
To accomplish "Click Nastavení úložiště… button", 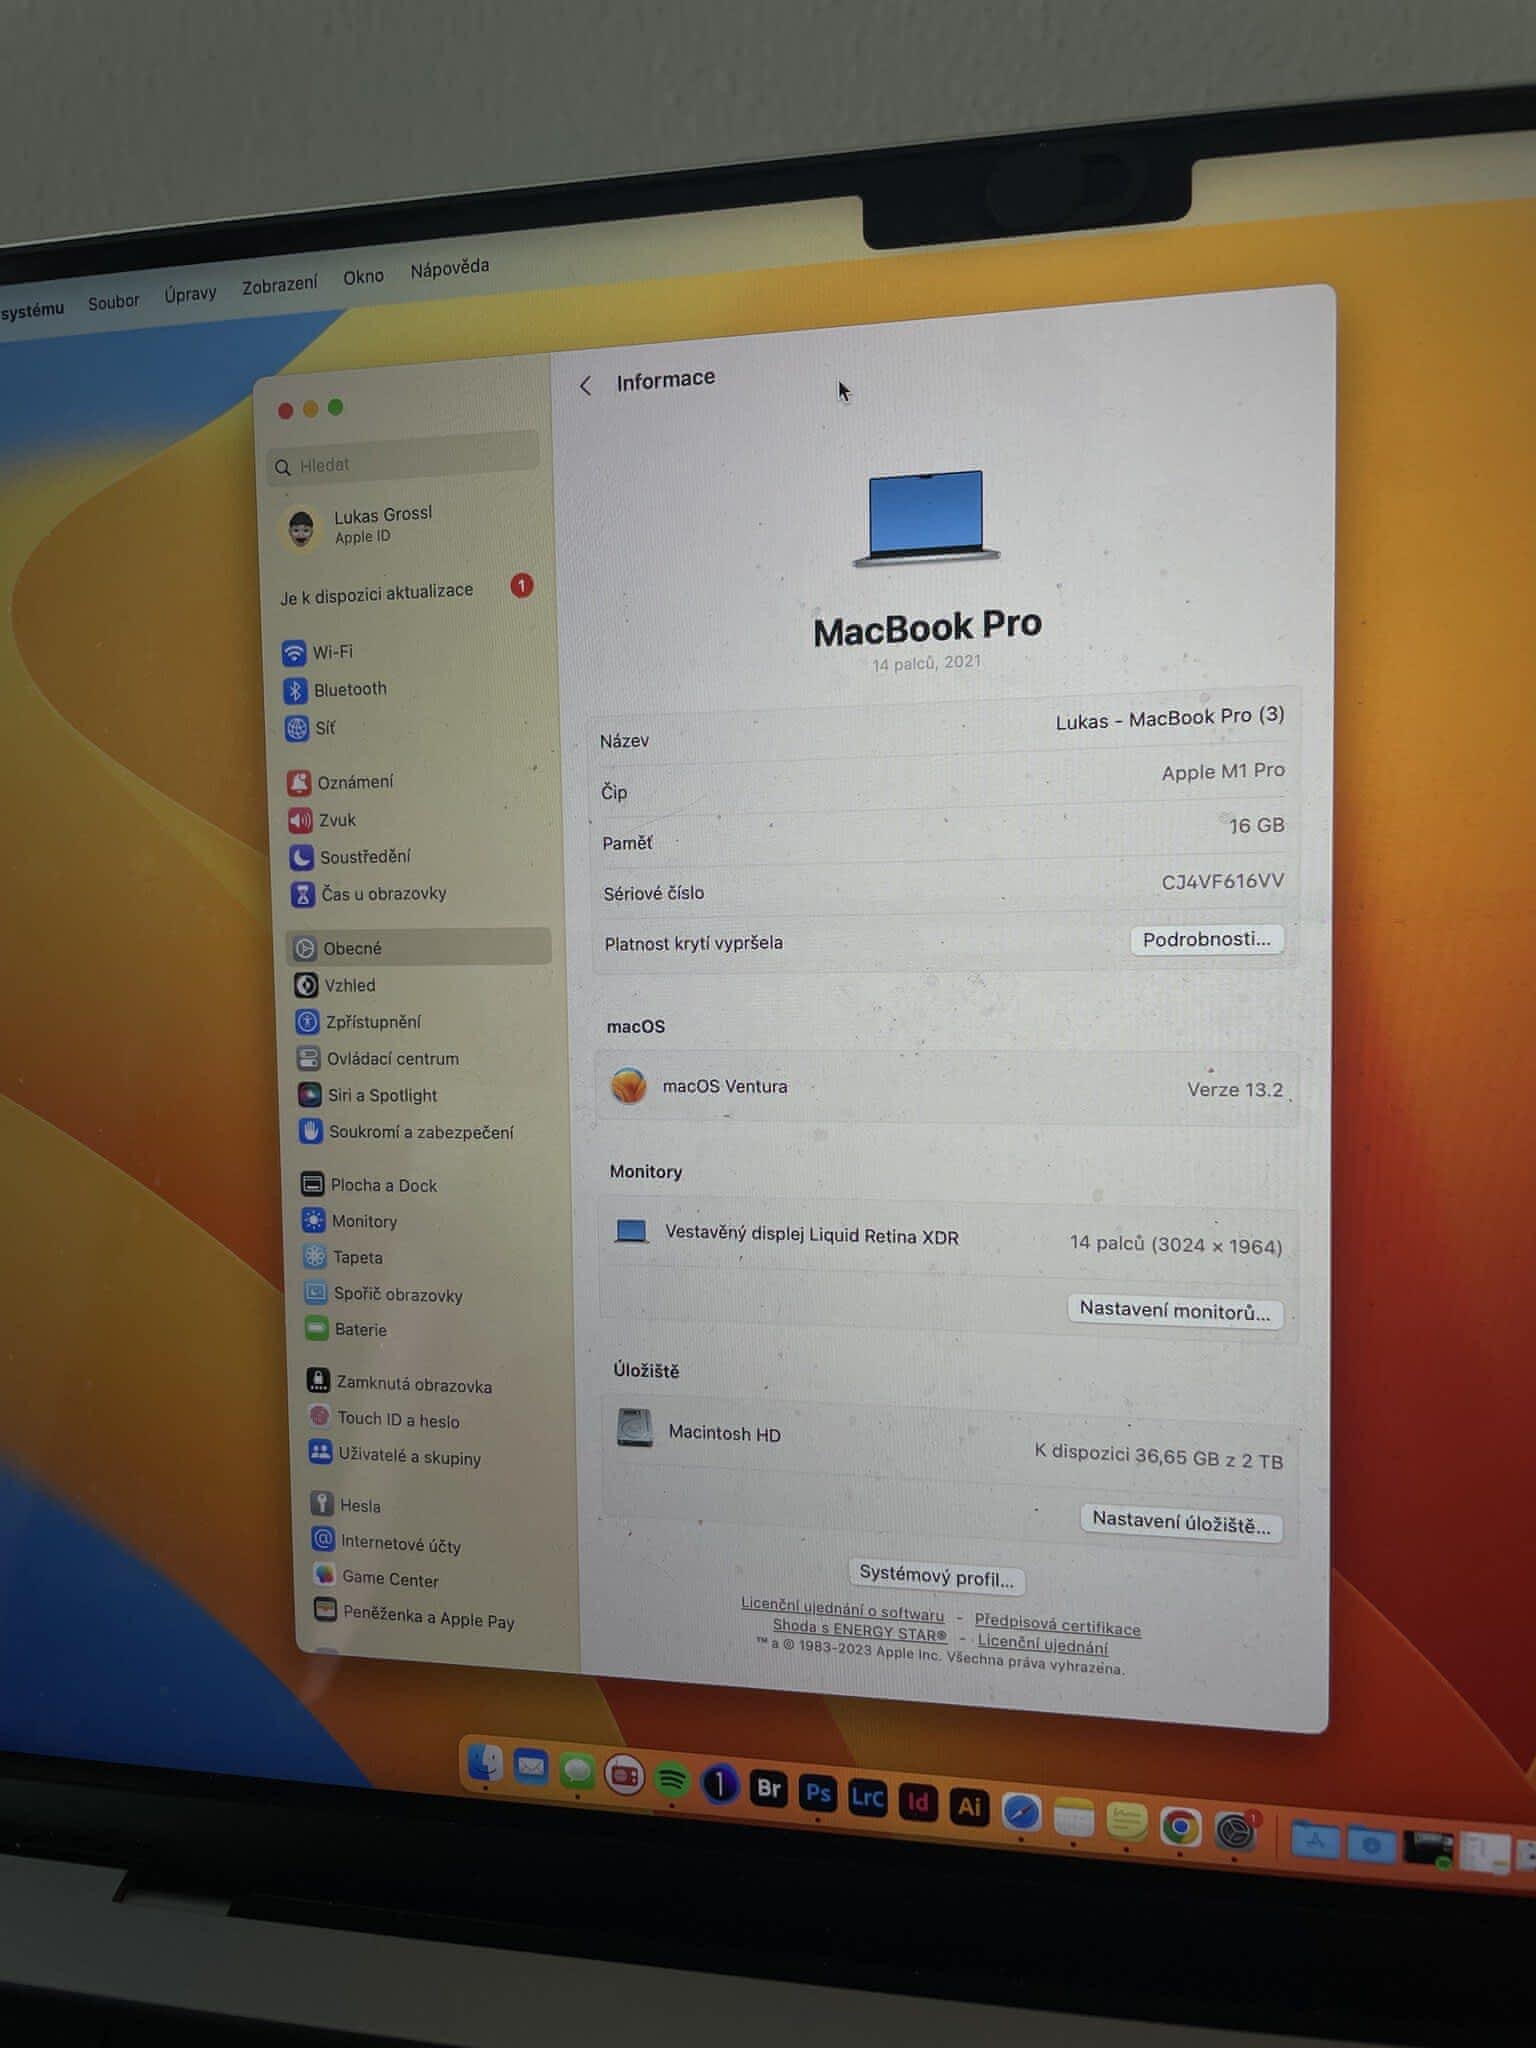I will (x=1181, y=1523).
